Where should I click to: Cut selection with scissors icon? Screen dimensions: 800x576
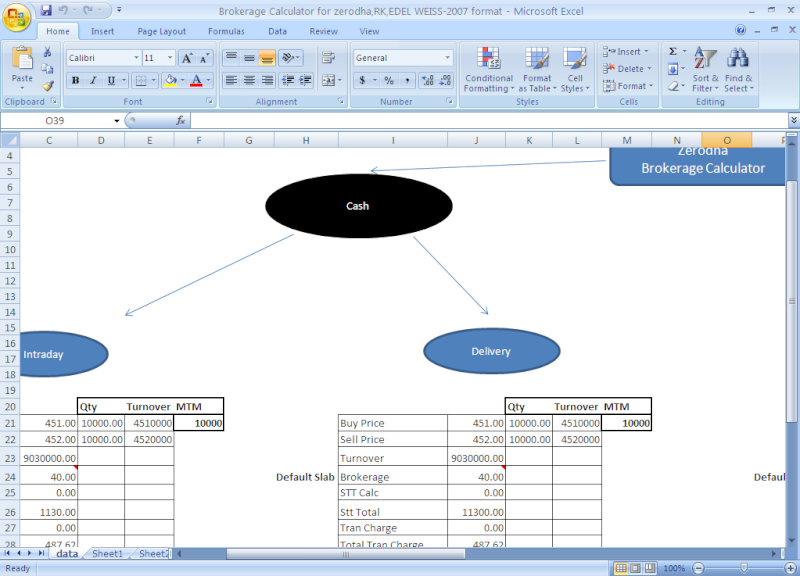click(x=47, y=52)
